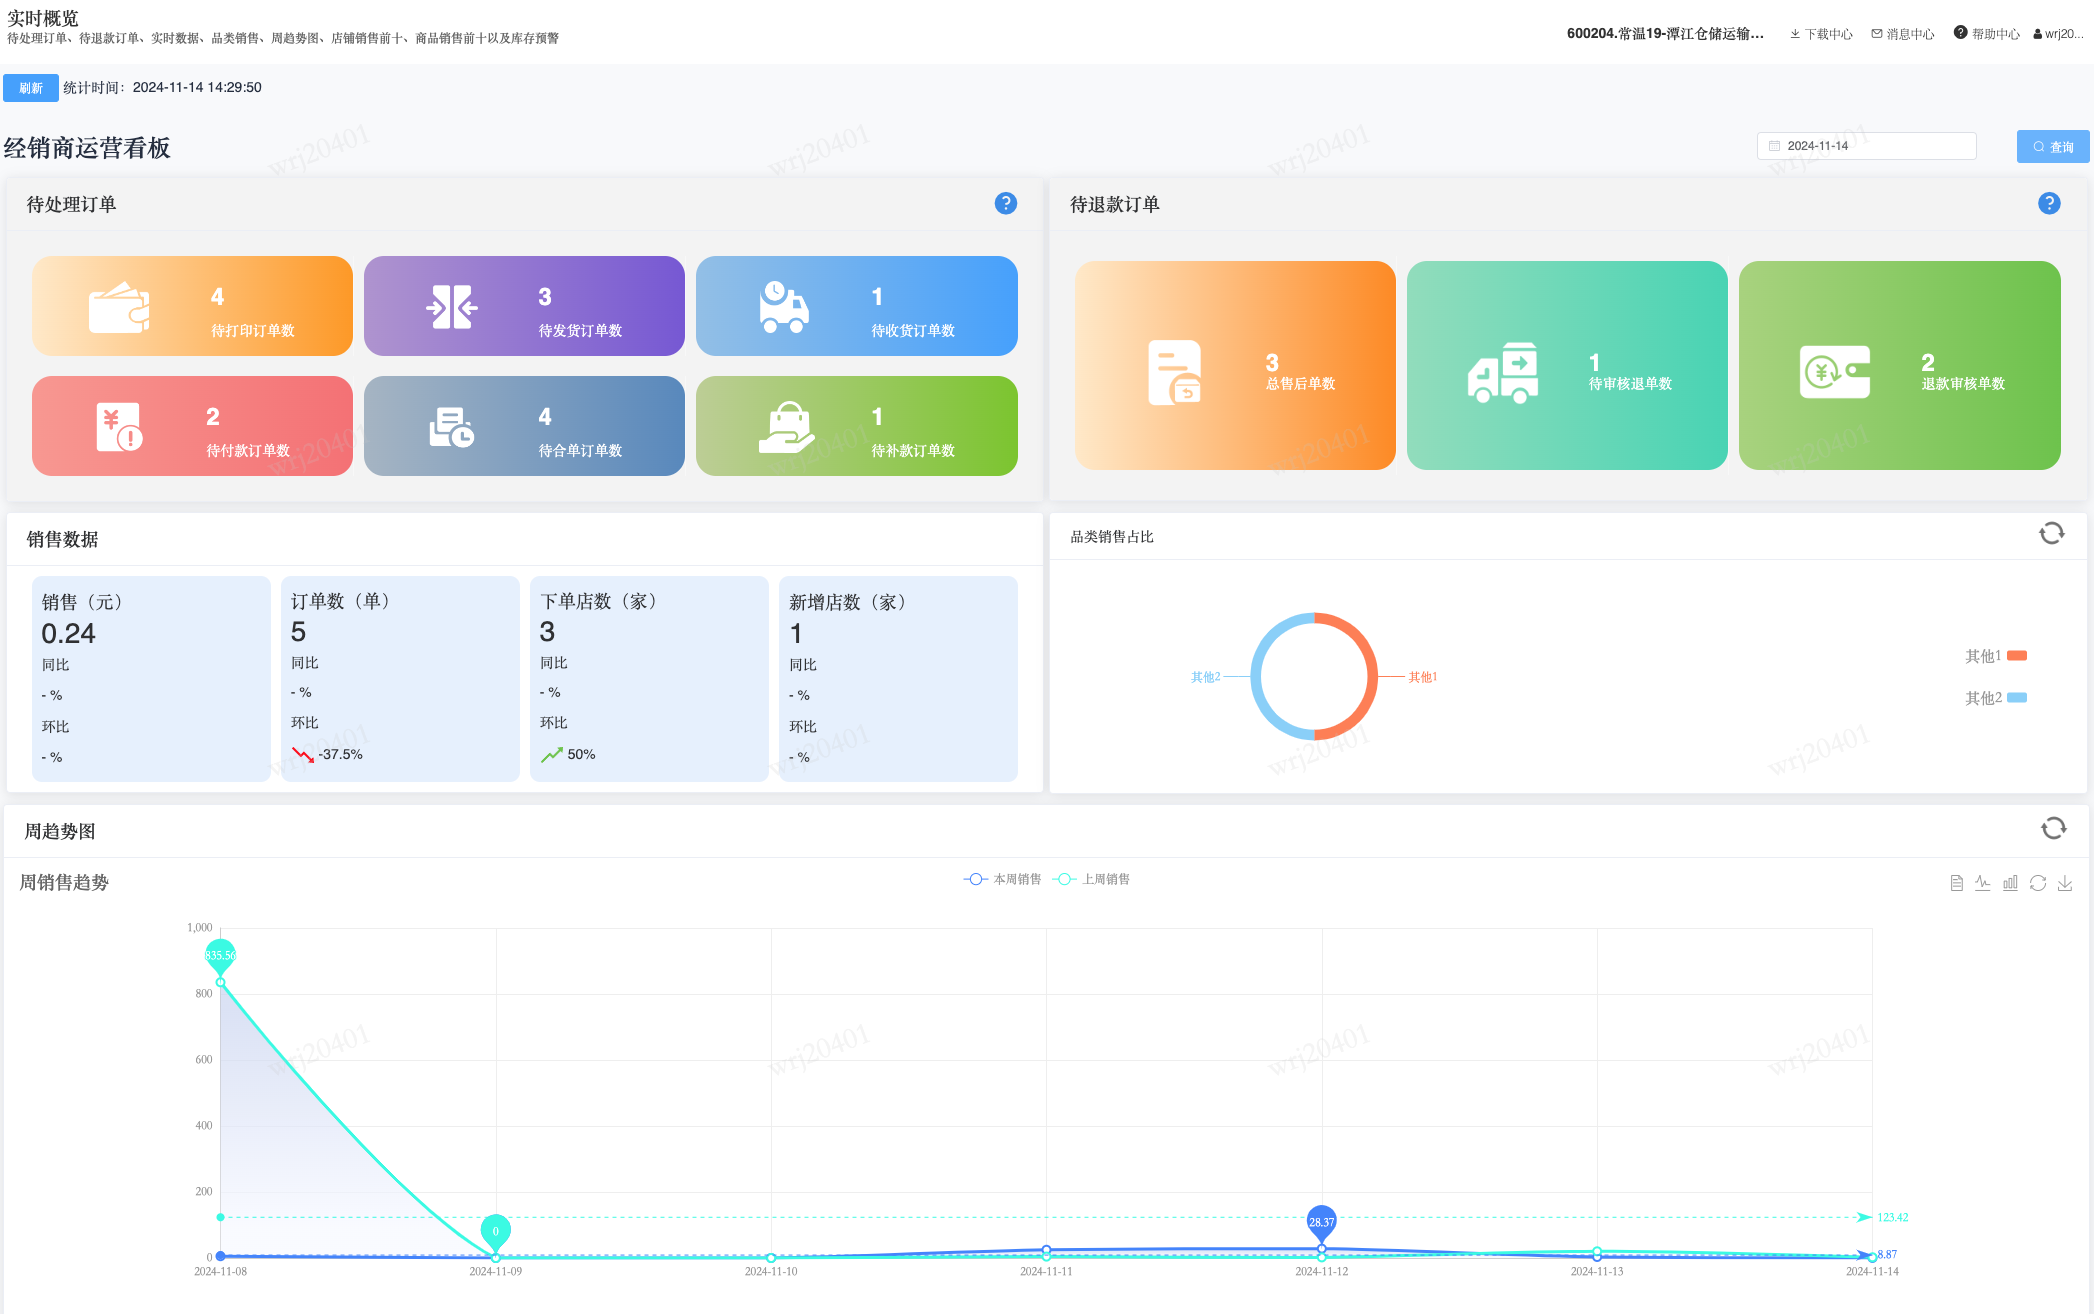Toggle 本周销售 series in the chart legend
Screen dimensions: 2094x1314
[1002, 879]
